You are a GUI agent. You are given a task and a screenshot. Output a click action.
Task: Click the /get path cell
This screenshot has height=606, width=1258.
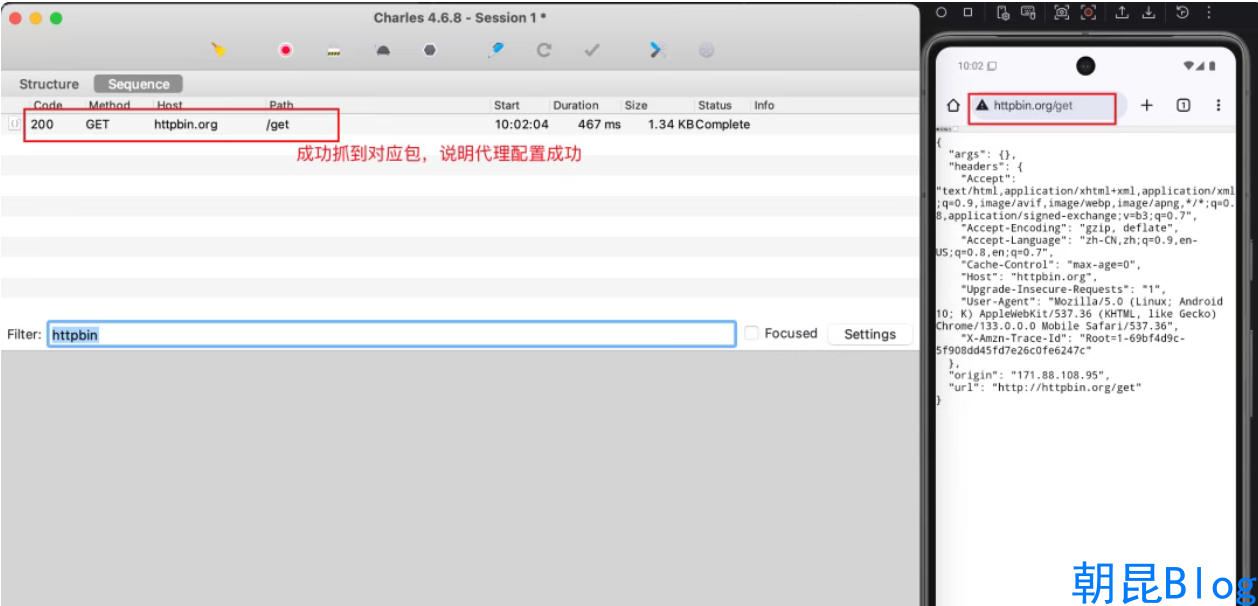coord(278,125)
